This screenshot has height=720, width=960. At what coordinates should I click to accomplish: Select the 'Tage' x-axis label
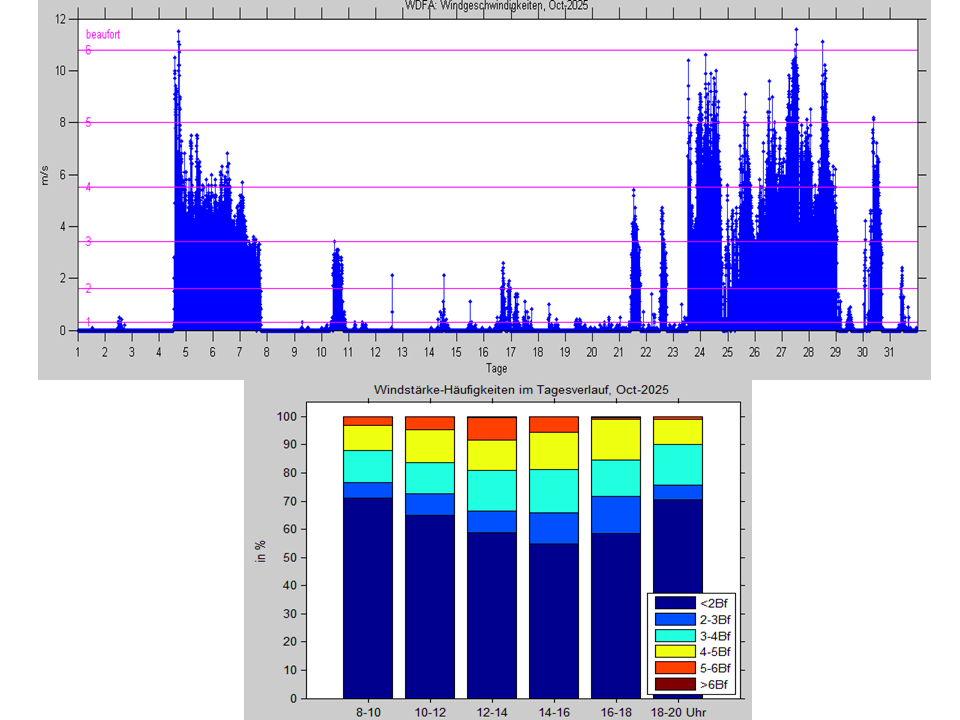496,369
